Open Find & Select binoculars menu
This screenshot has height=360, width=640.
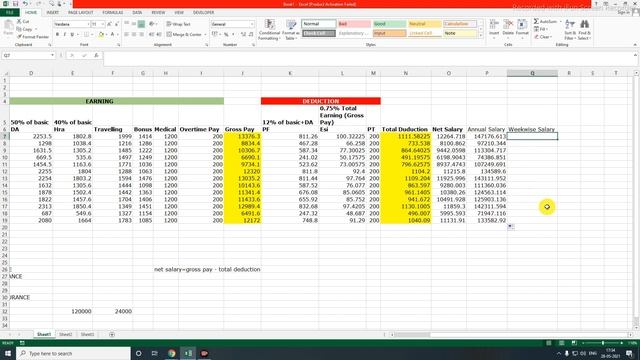click(x=584, y=29)
